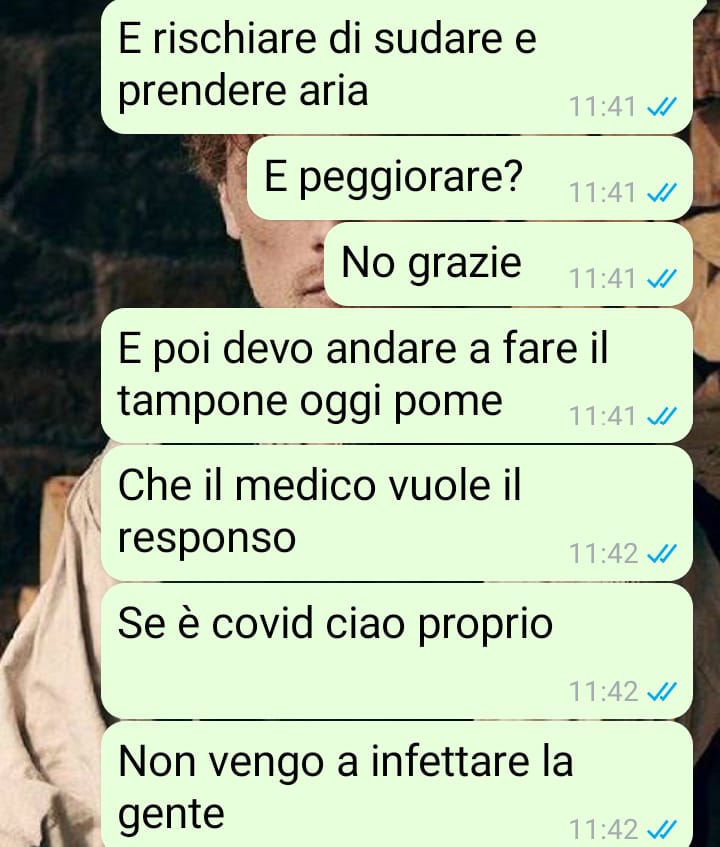Tap read ticks on 'tampone oggi pome' message
720x847 pixels.
662,416
